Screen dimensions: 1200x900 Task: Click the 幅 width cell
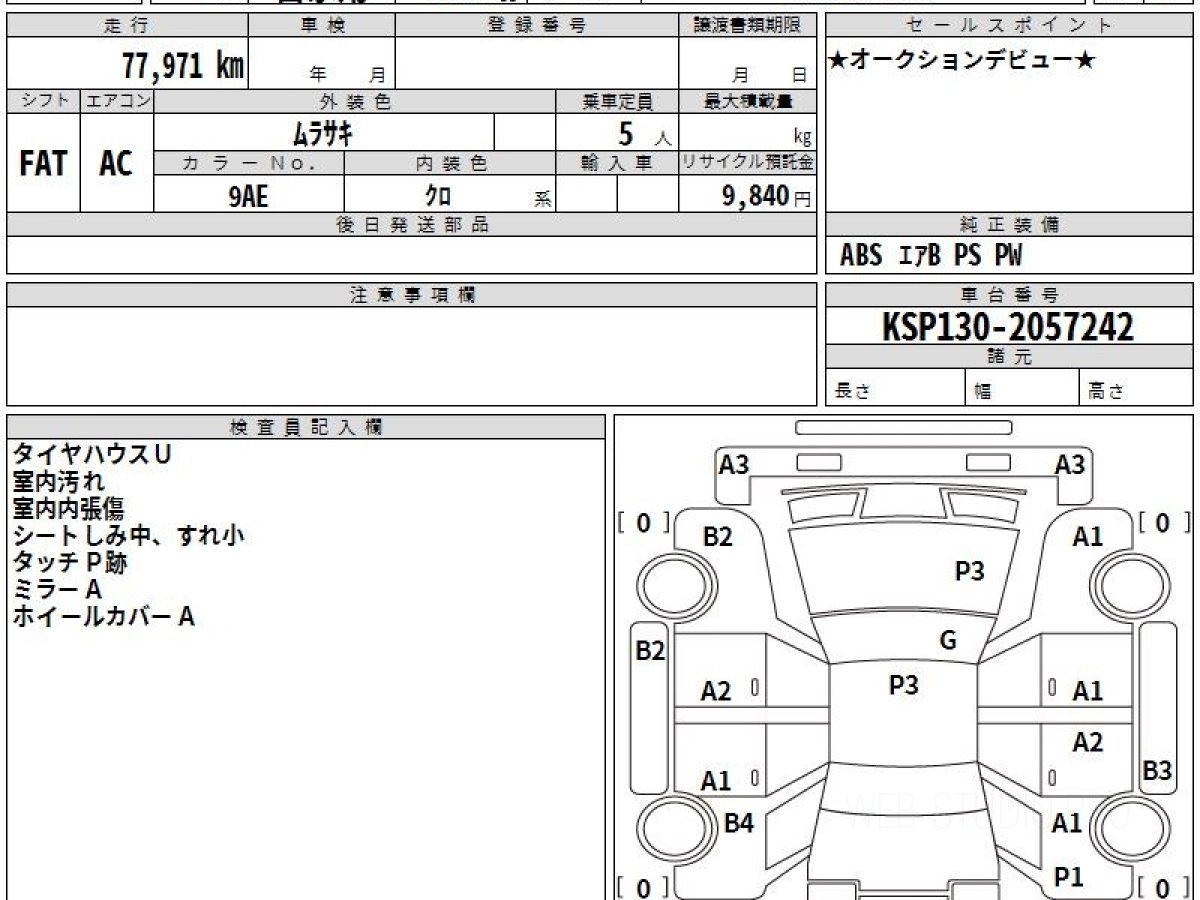point(1023,388)
